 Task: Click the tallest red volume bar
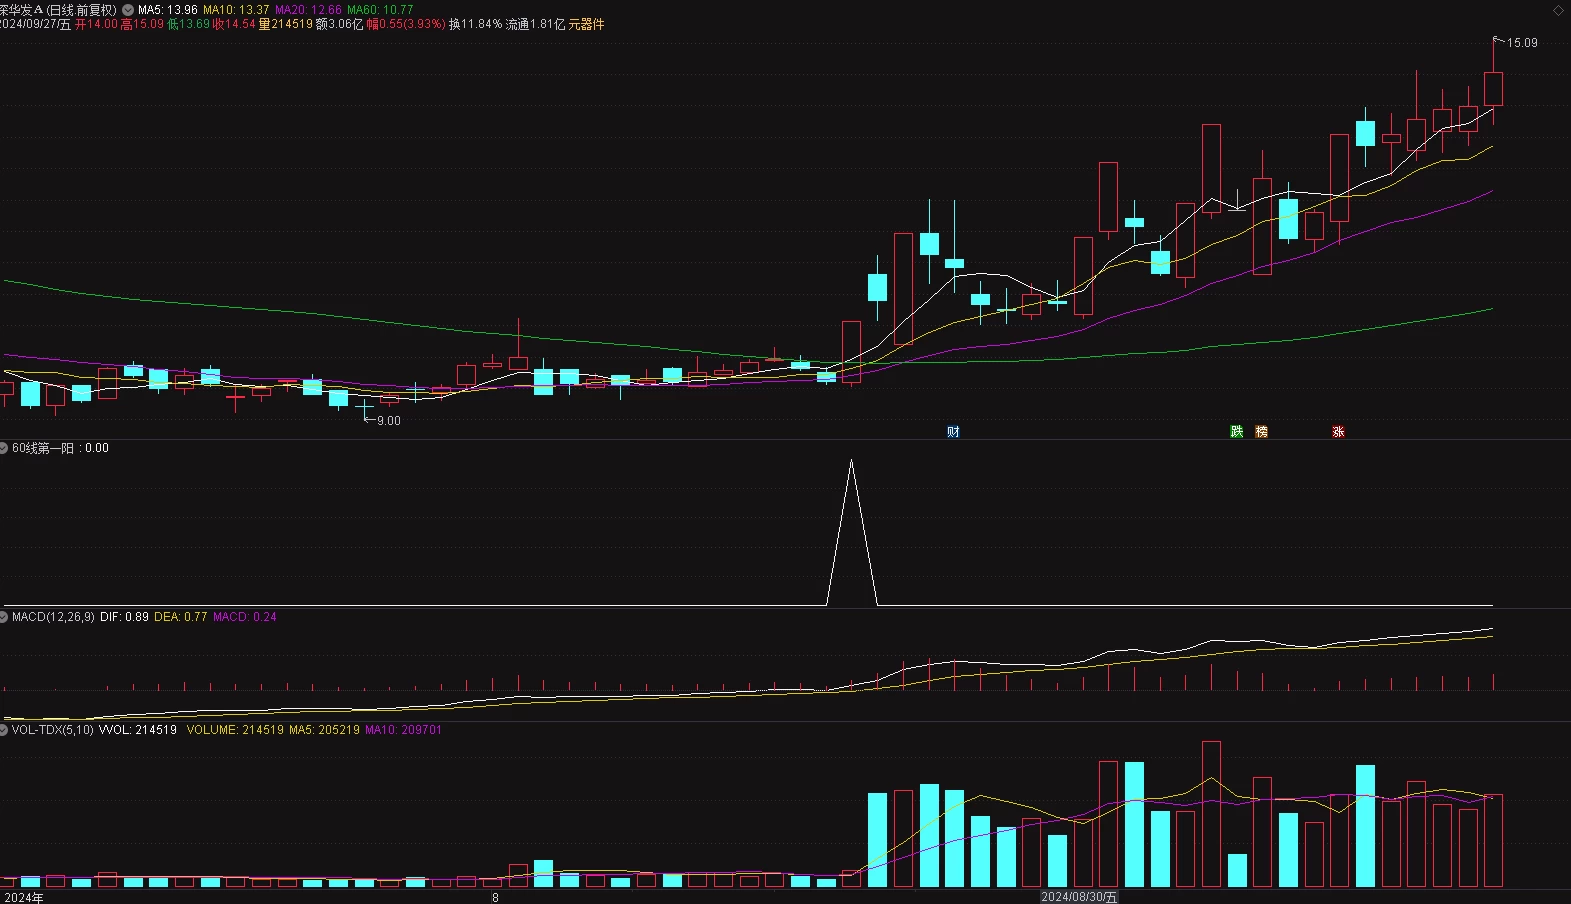coord(1211,814)
